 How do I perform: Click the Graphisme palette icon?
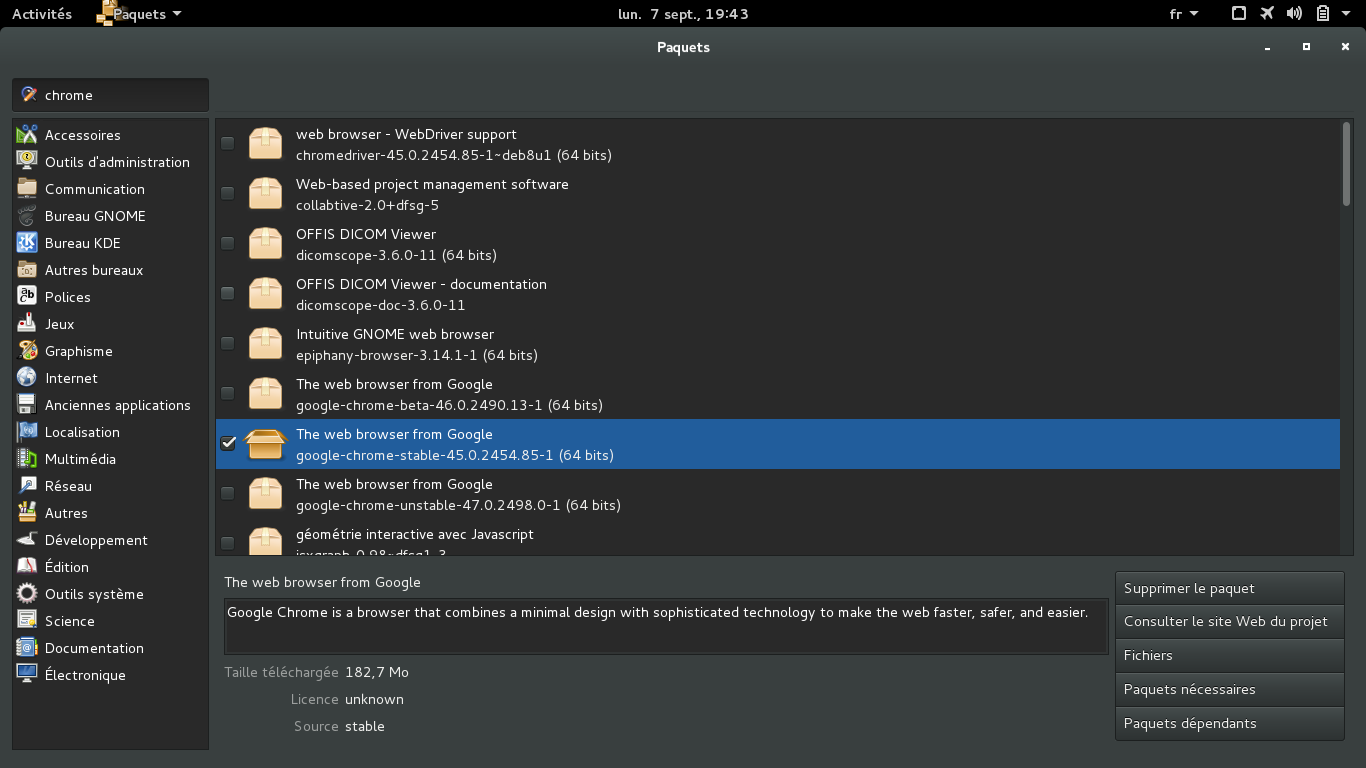point(27,351)
